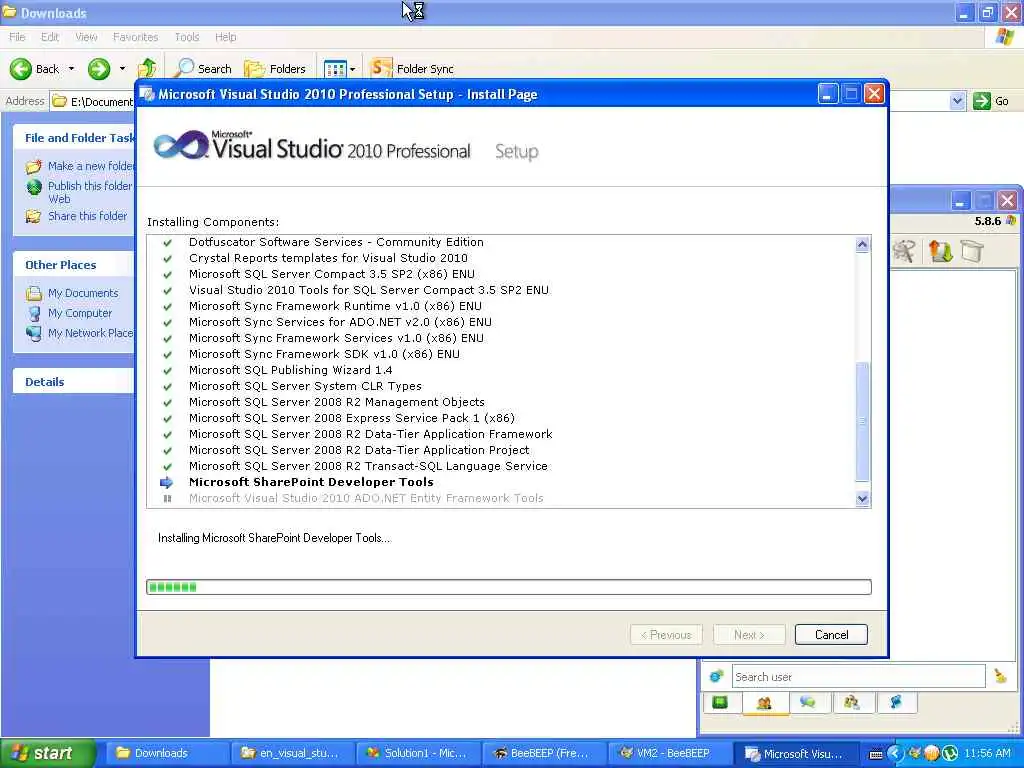Screen dimensions: 1024x768
Task: Select the groups tab in BeeBEEP
Action: (x=852, y=702)
